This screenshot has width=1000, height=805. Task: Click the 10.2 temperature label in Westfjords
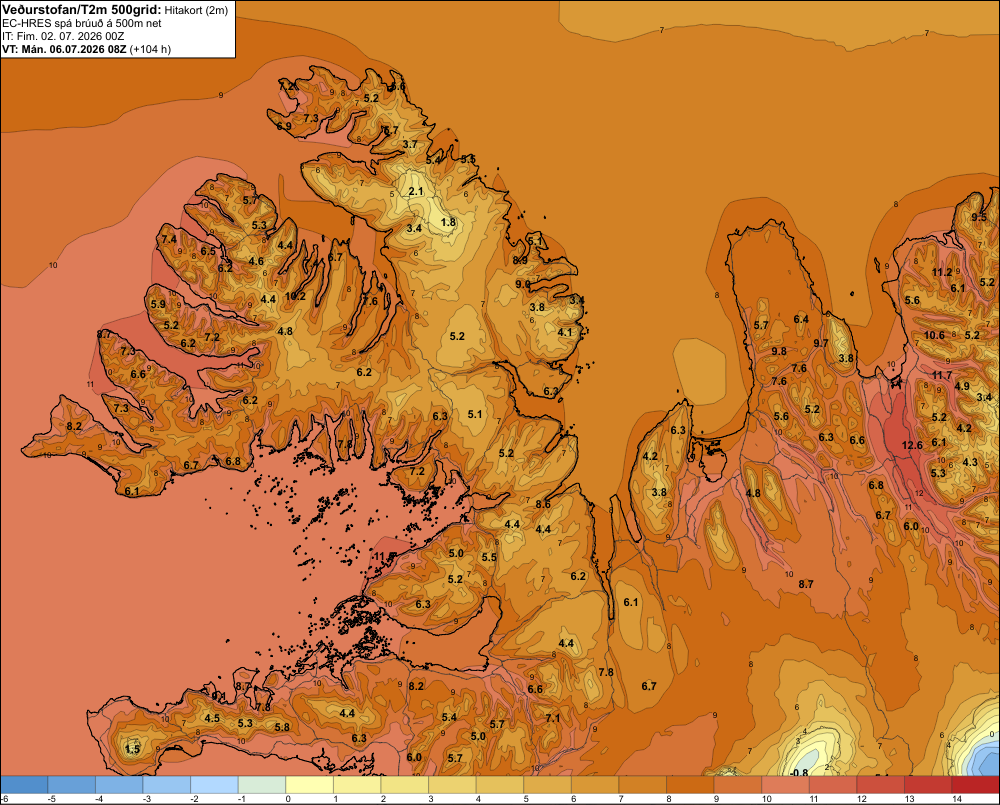coord(295,296)
